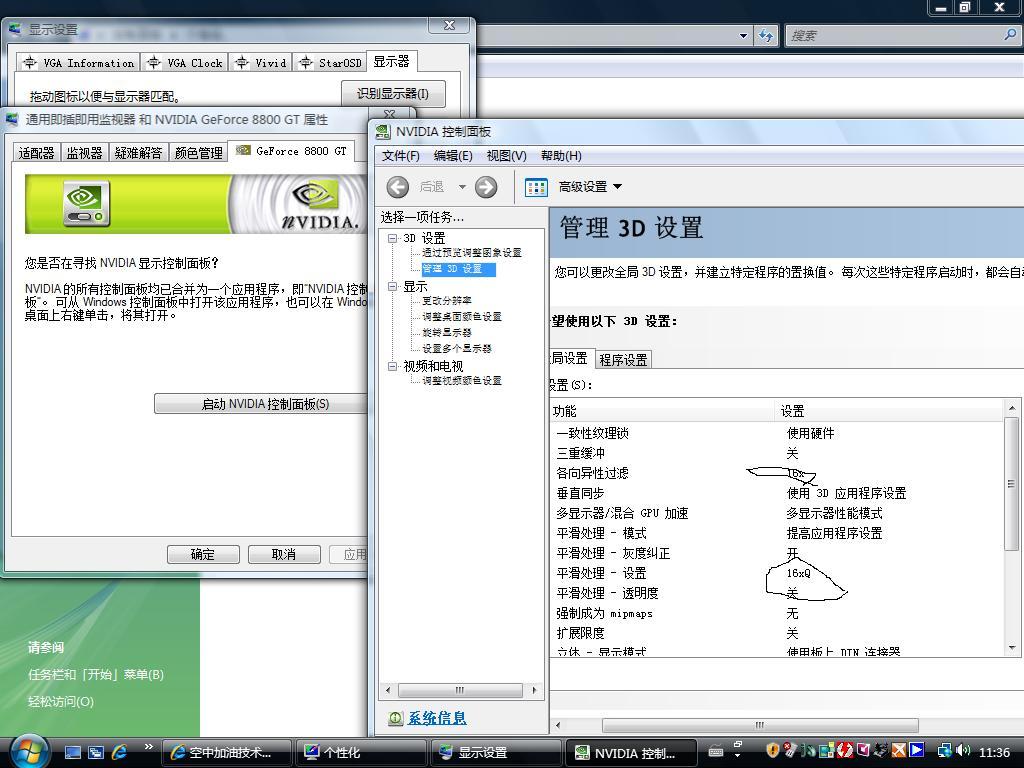Switch to the 适配器 tab

click(x=37, y=153)
